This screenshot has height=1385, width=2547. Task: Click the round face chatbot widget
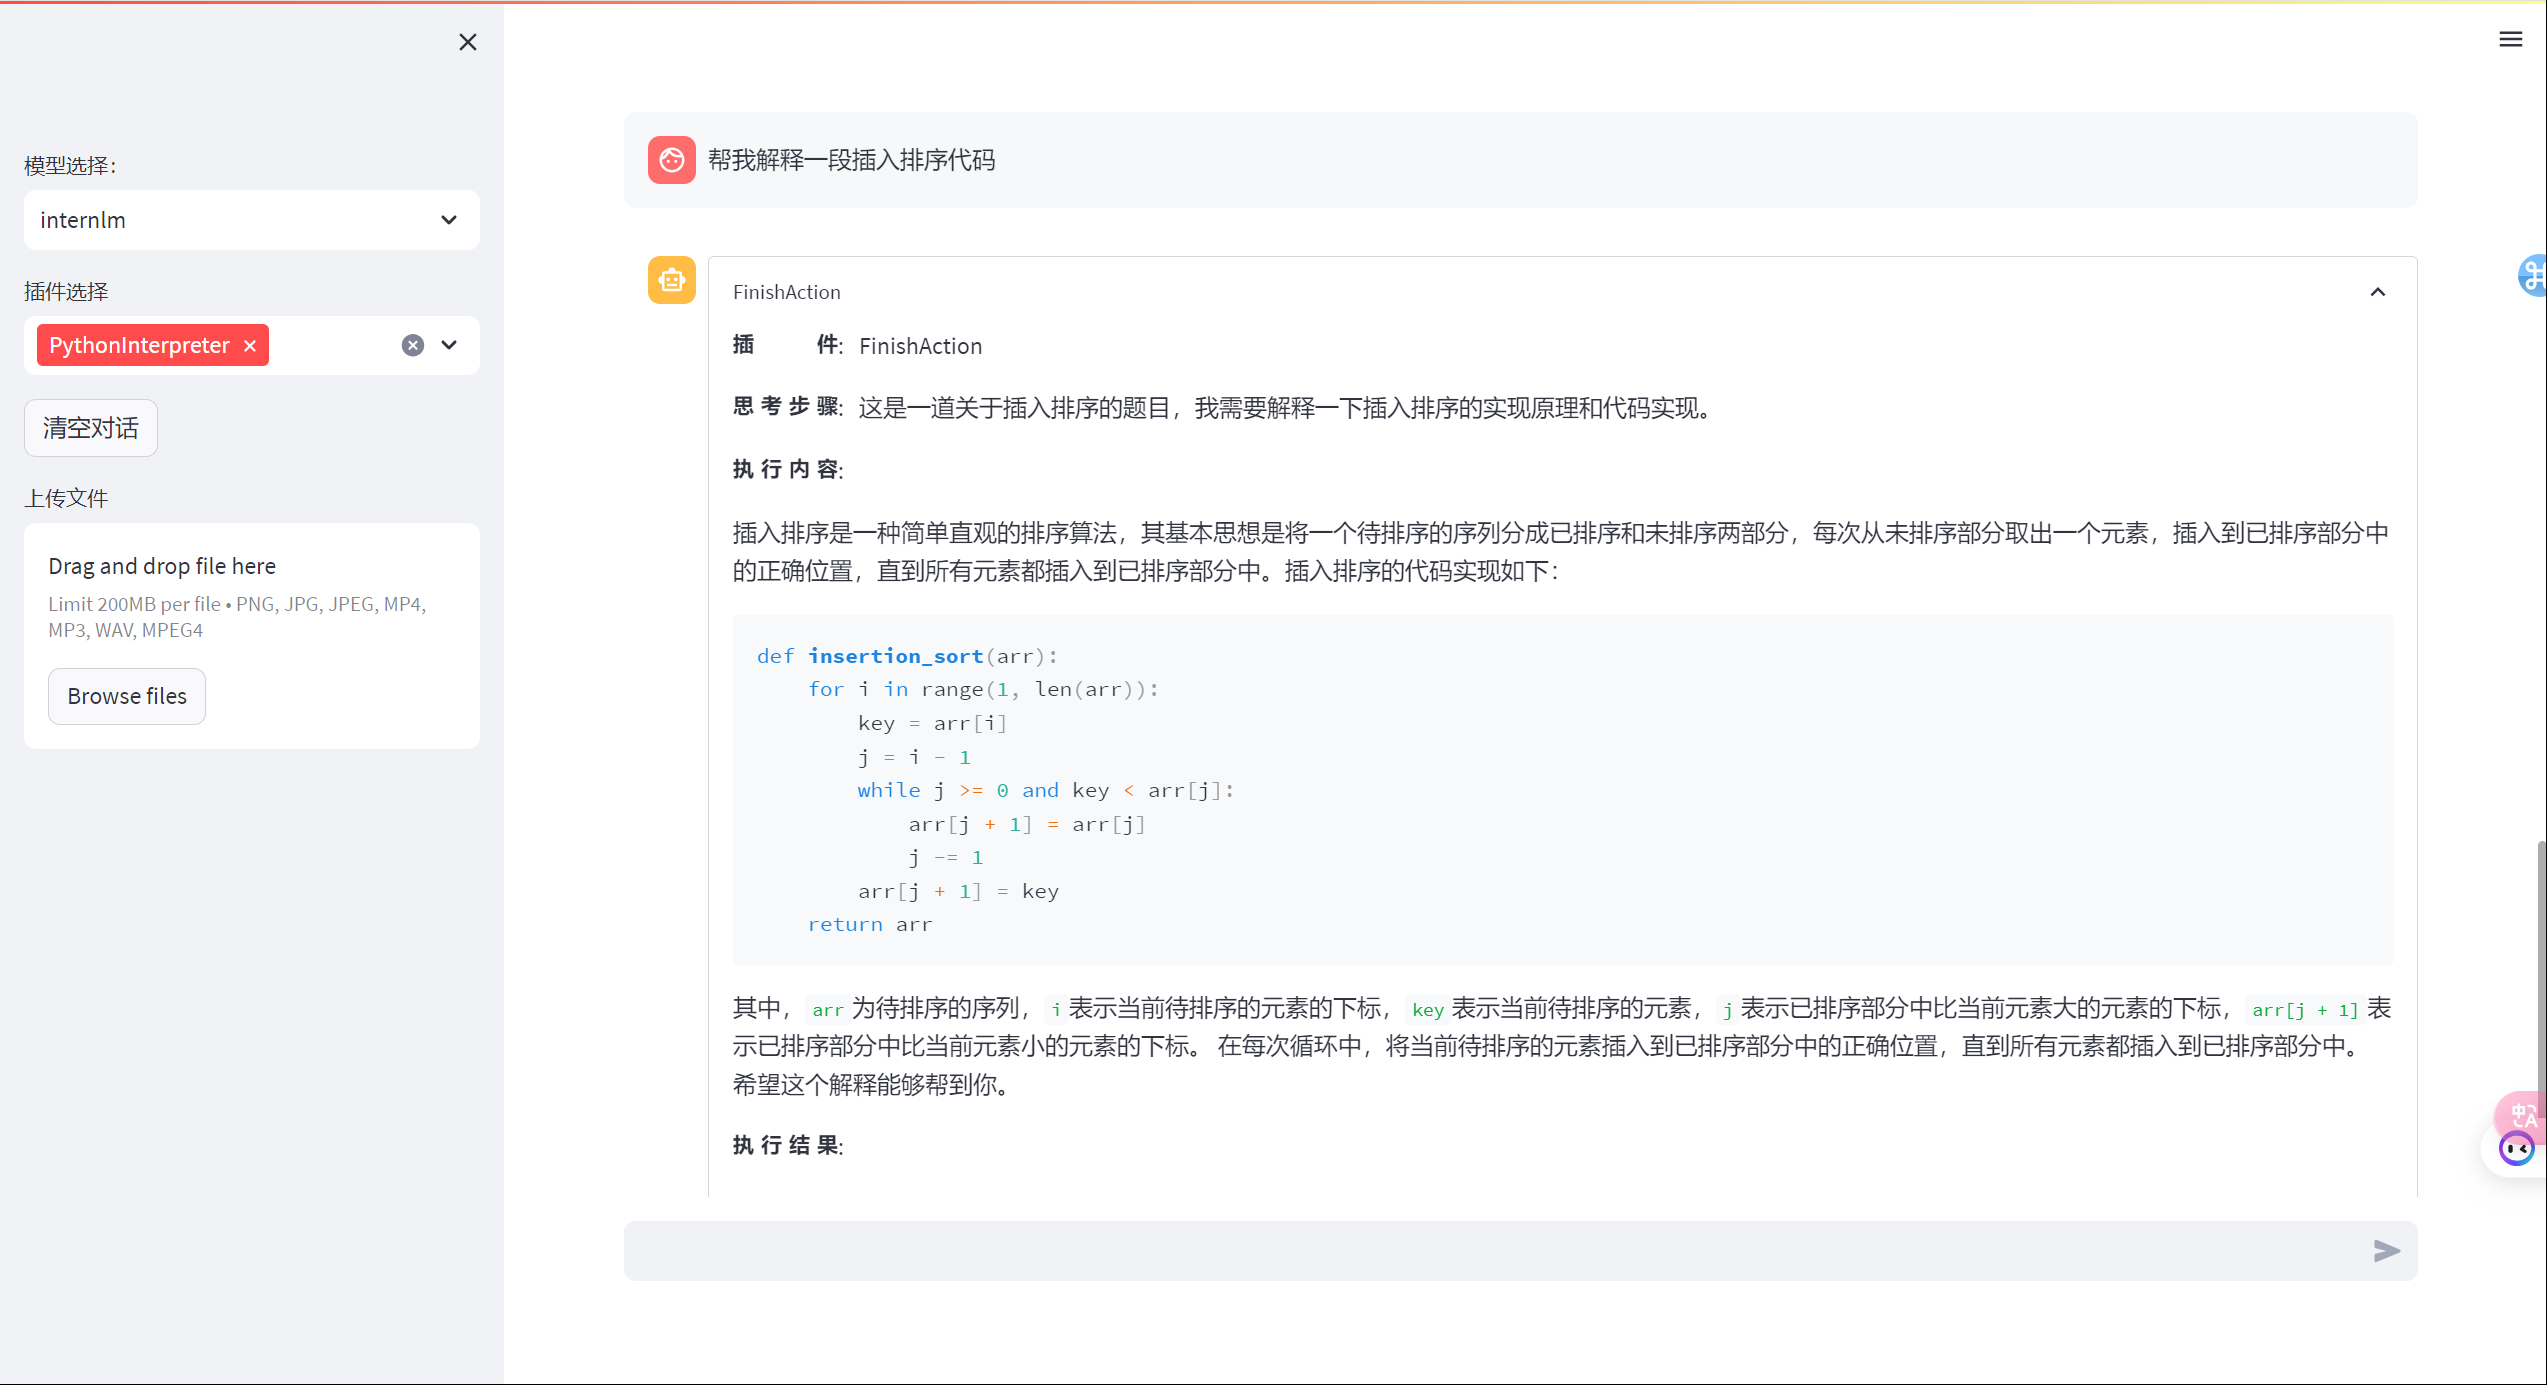(x=2515, y=1150)
